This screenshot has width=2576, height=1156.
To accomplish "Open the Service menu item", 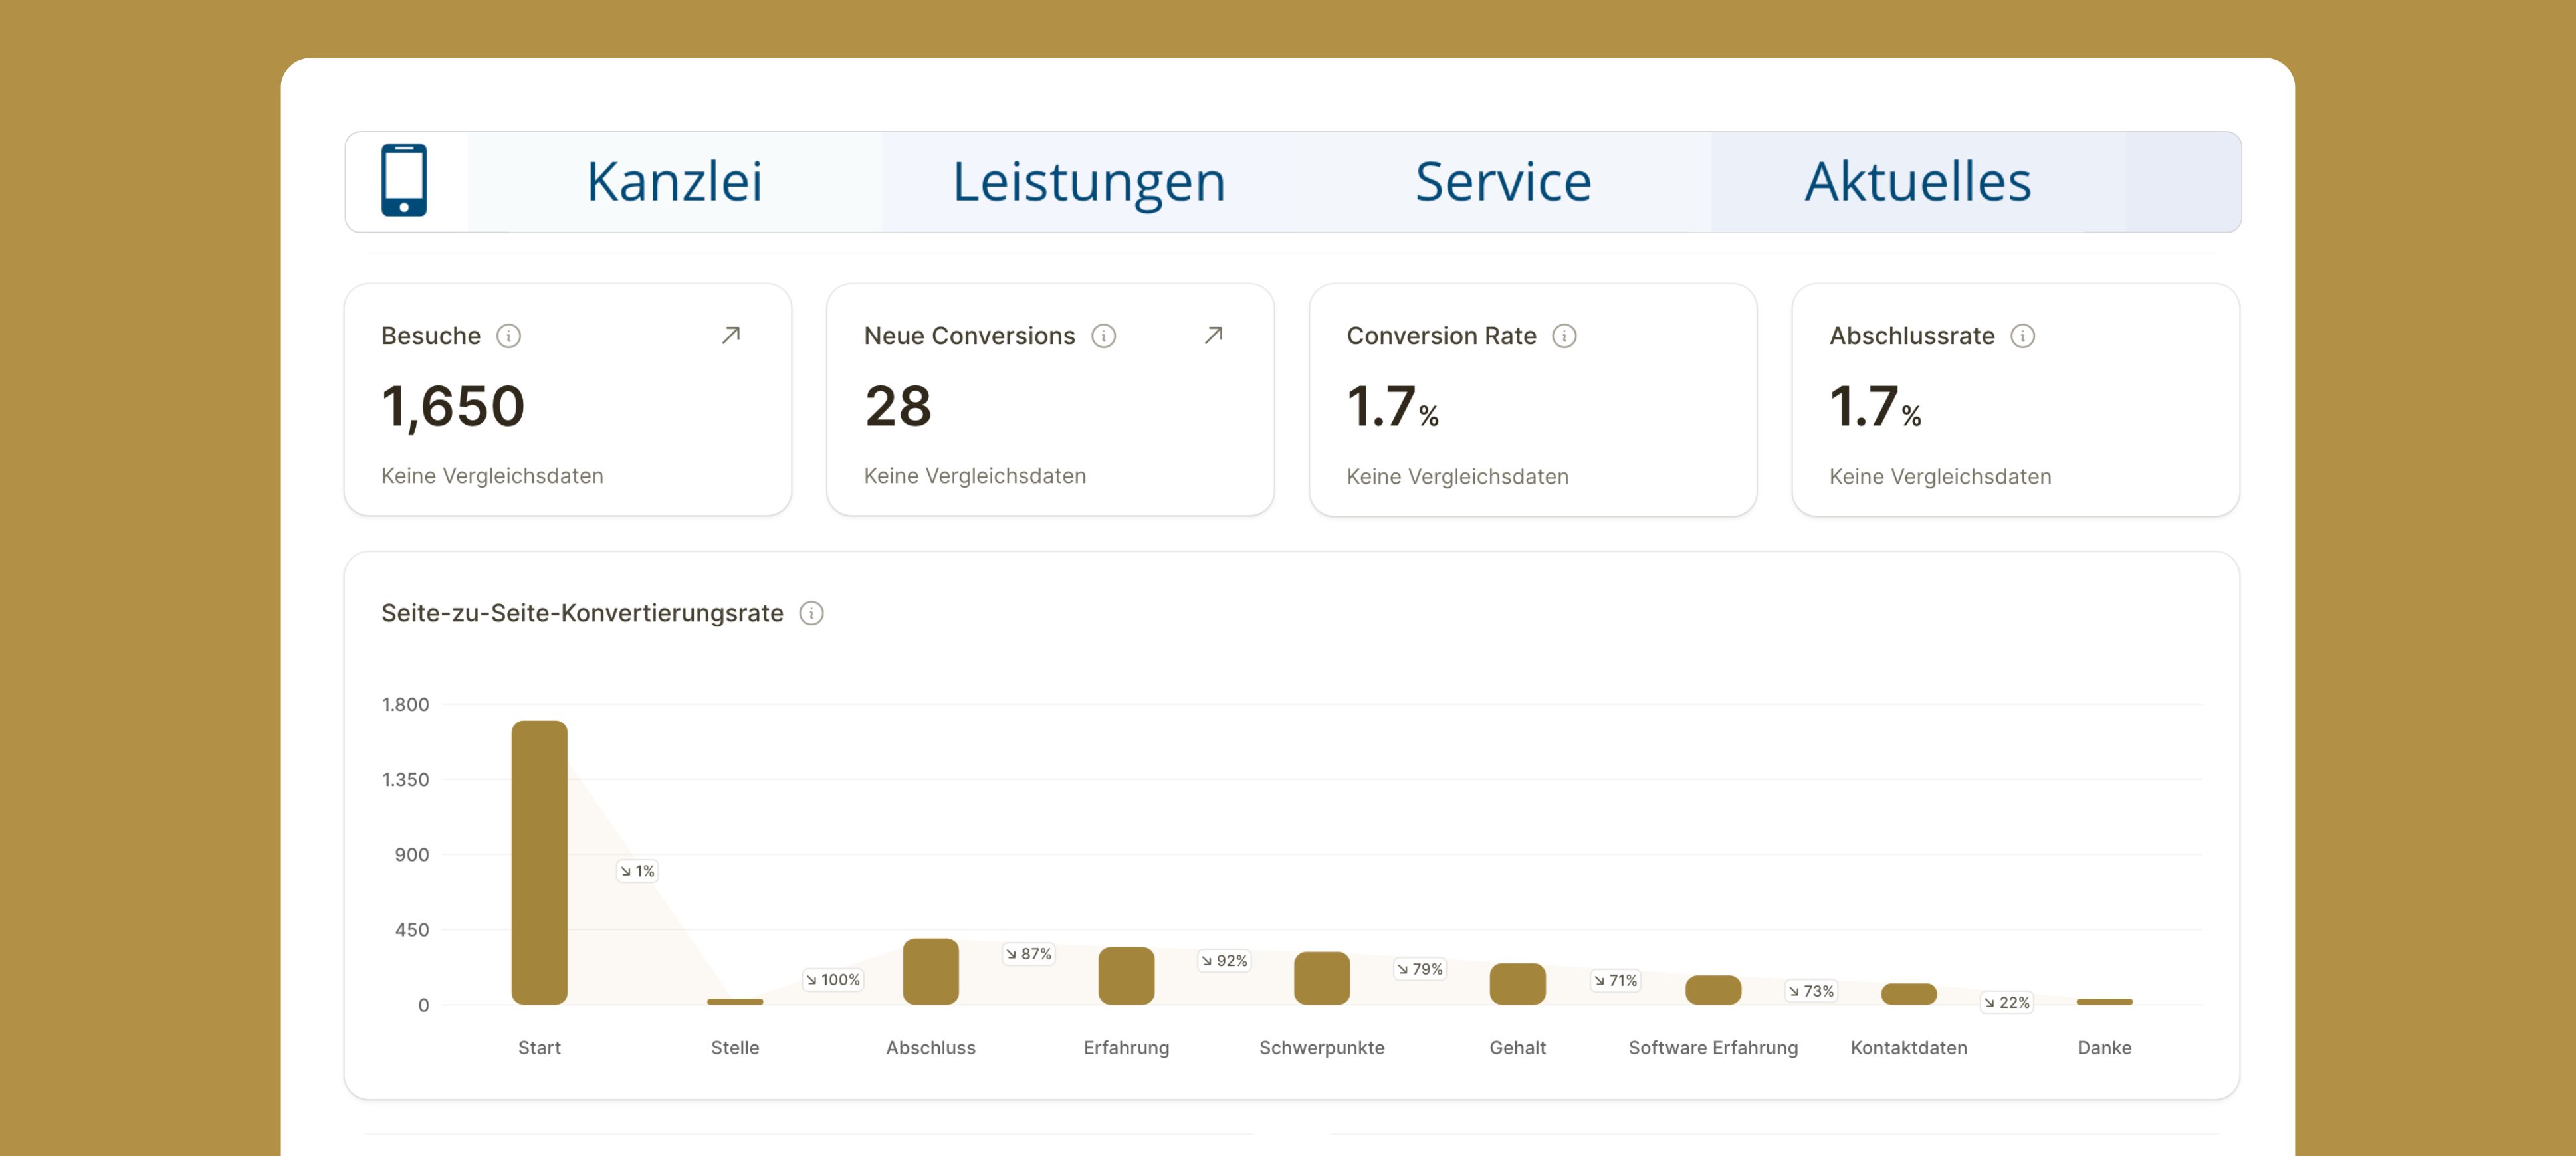I will (x=1502, y=182).
